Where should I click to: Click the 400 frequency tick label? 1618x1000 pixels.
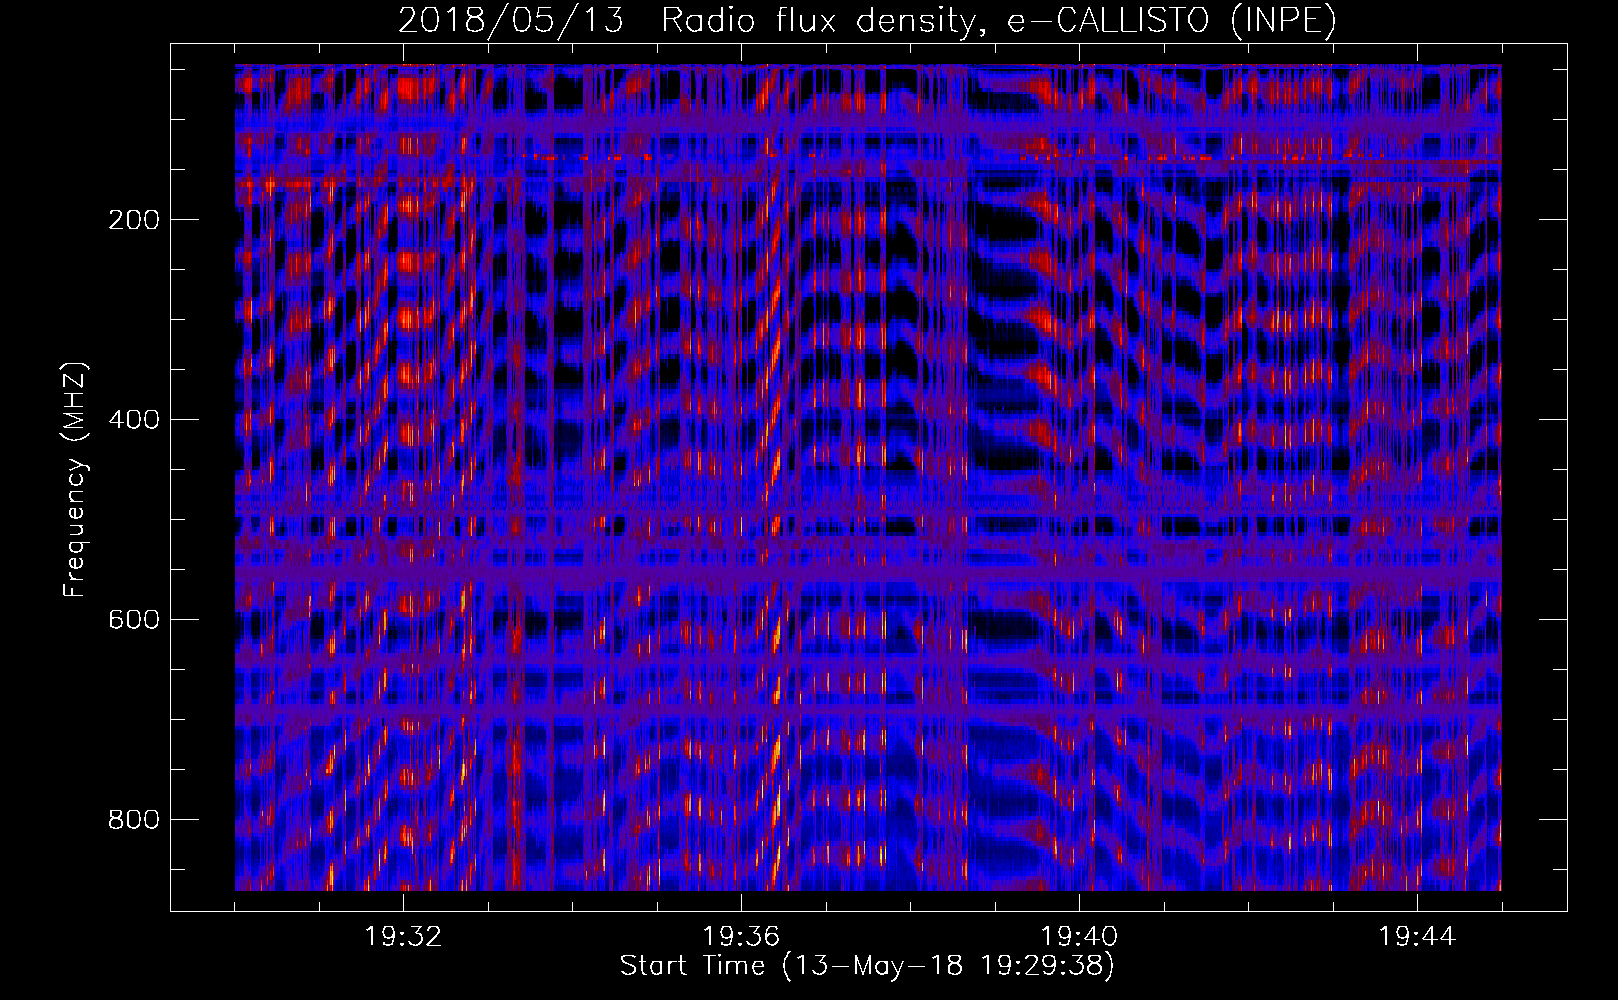pos(133,419)
